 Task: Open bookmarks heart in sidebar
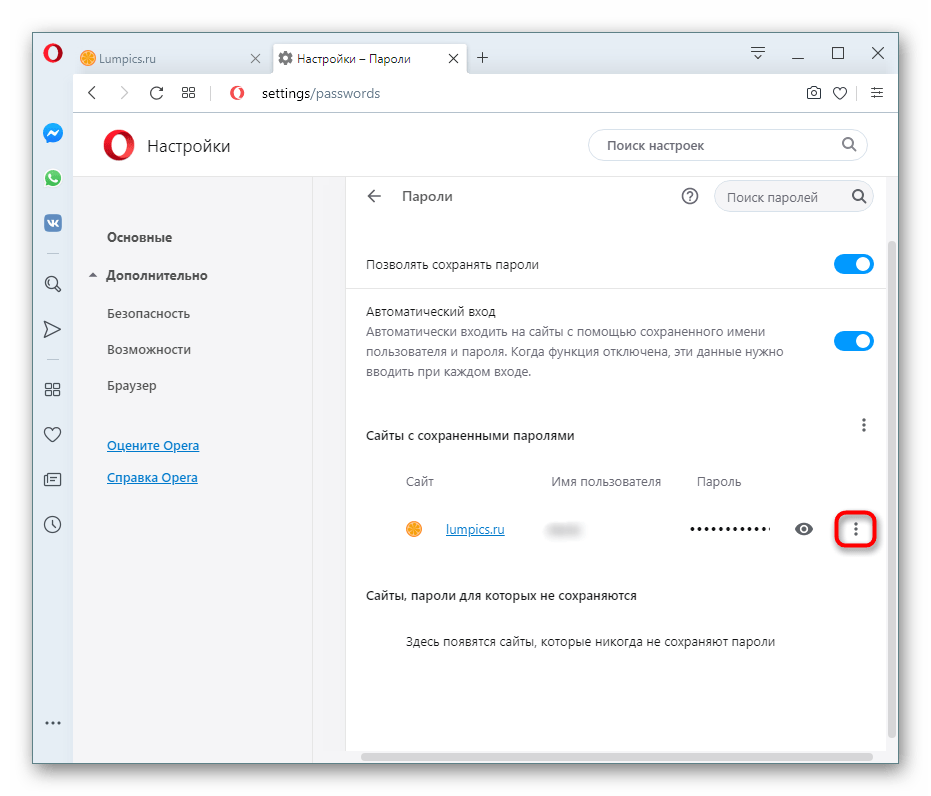pos(52,435)
